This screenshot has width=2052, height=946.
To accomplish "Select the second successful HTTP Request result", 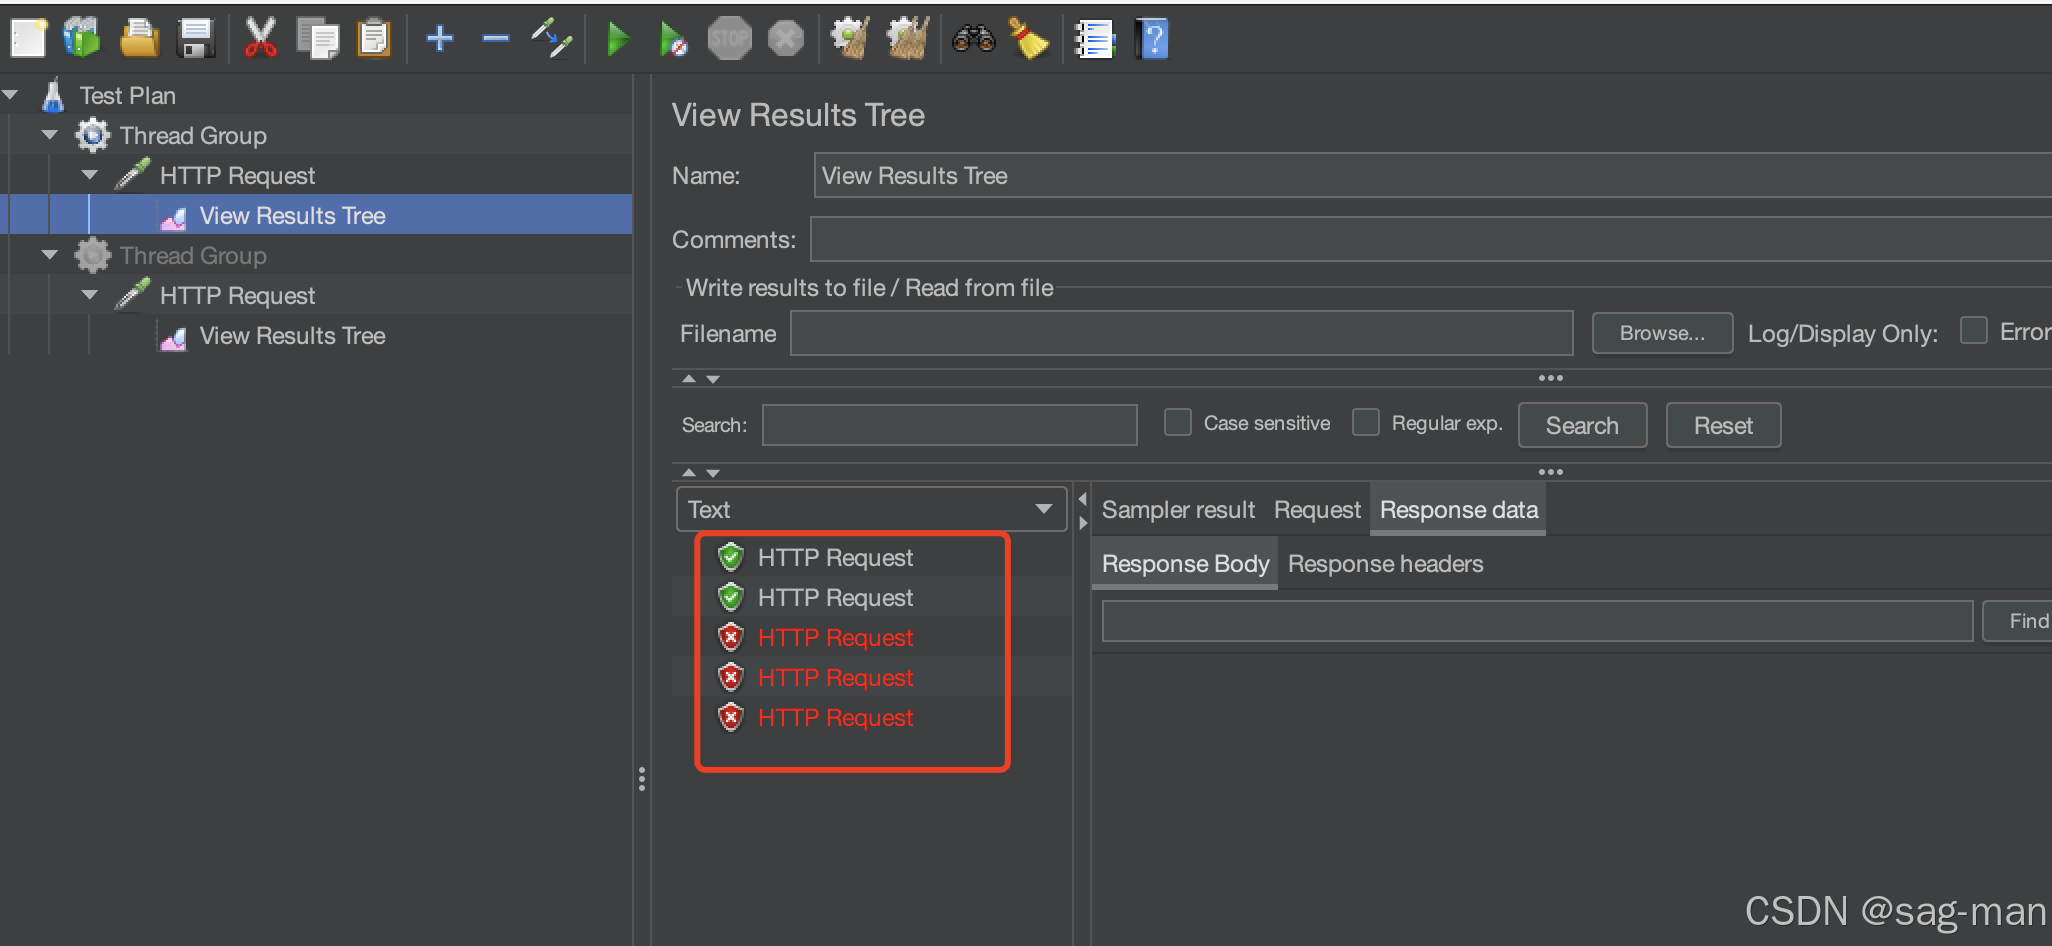I will click(x=835, y=597).
